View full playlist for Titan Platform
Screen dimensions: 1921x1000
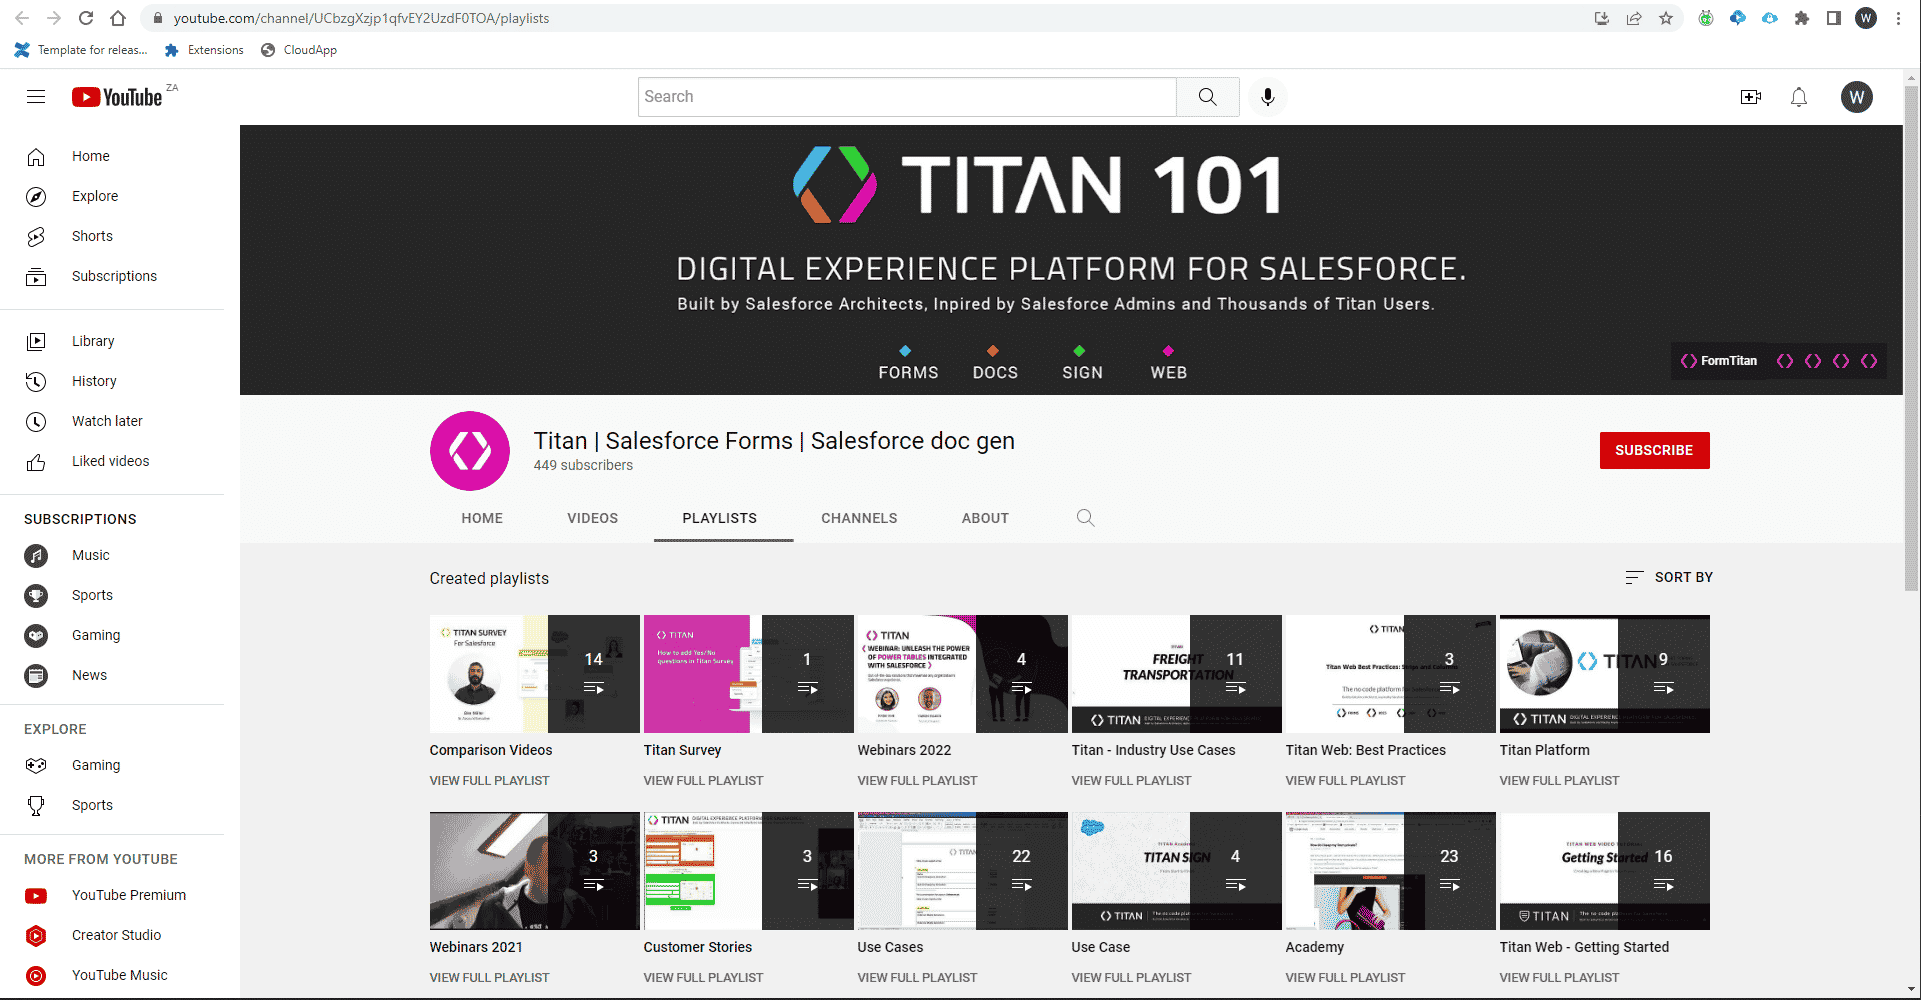tap(1560, 781)
